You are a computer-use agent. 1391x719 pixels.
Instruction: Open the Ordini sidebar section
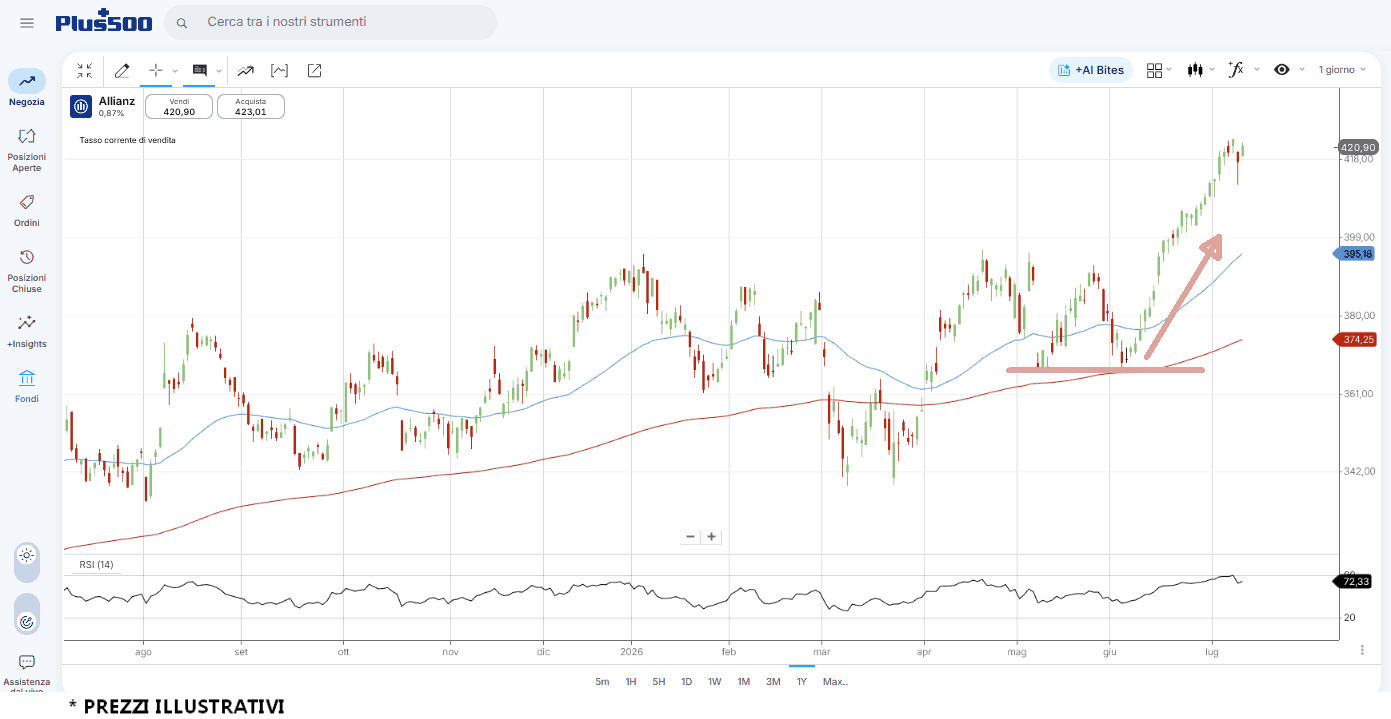click(27, 211)
